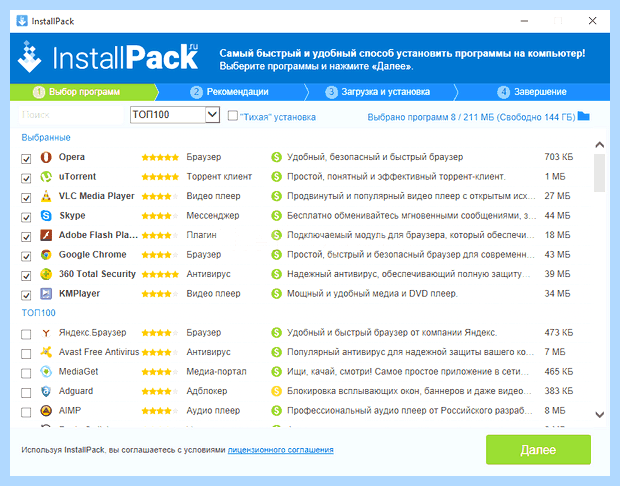
Task: Minimize the InstallPack window
Action: (524, 21)
